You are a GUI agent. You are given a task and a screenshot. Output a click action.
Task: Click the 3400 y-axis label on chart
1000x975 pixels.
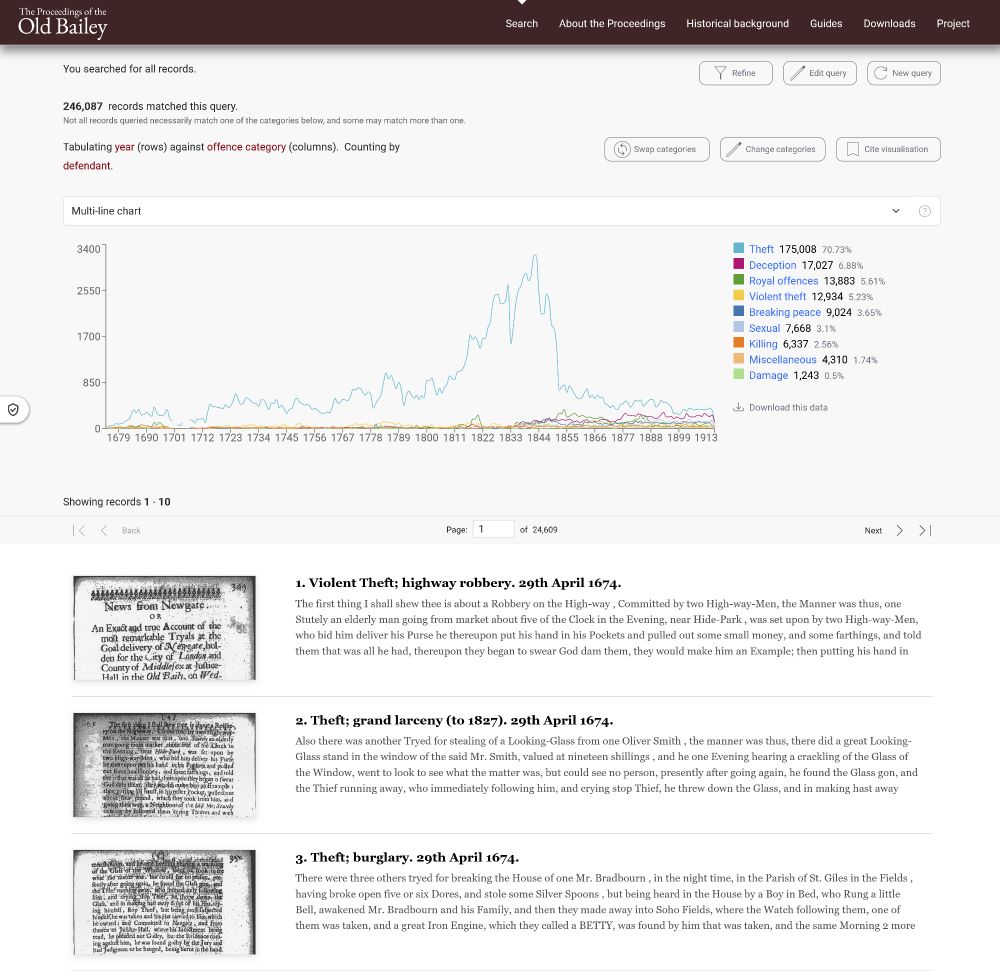(89, 249)
